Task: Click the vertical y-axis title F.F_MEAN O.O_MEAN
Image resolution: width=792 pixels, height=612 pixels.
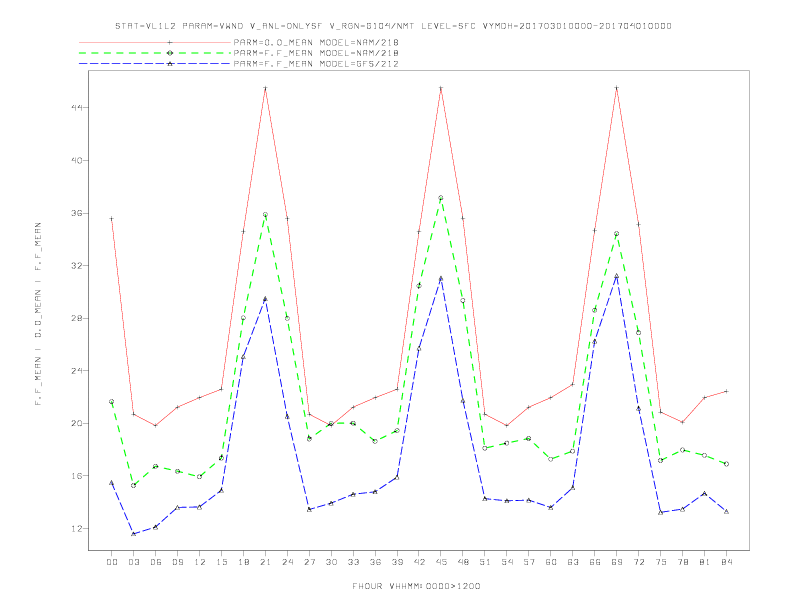Action: point(38,314)
